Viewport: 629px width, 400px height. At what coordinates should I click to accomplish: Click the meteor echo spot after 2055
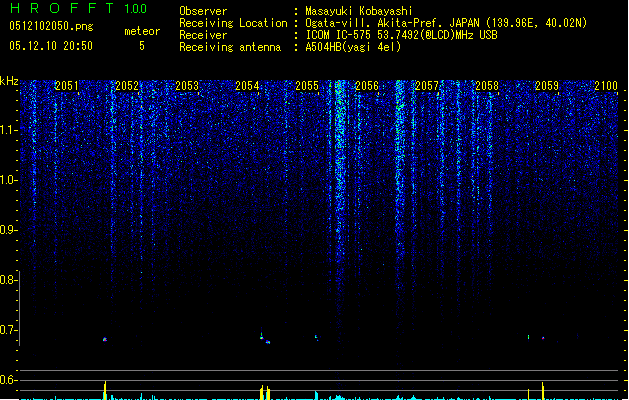coord(317,338)
